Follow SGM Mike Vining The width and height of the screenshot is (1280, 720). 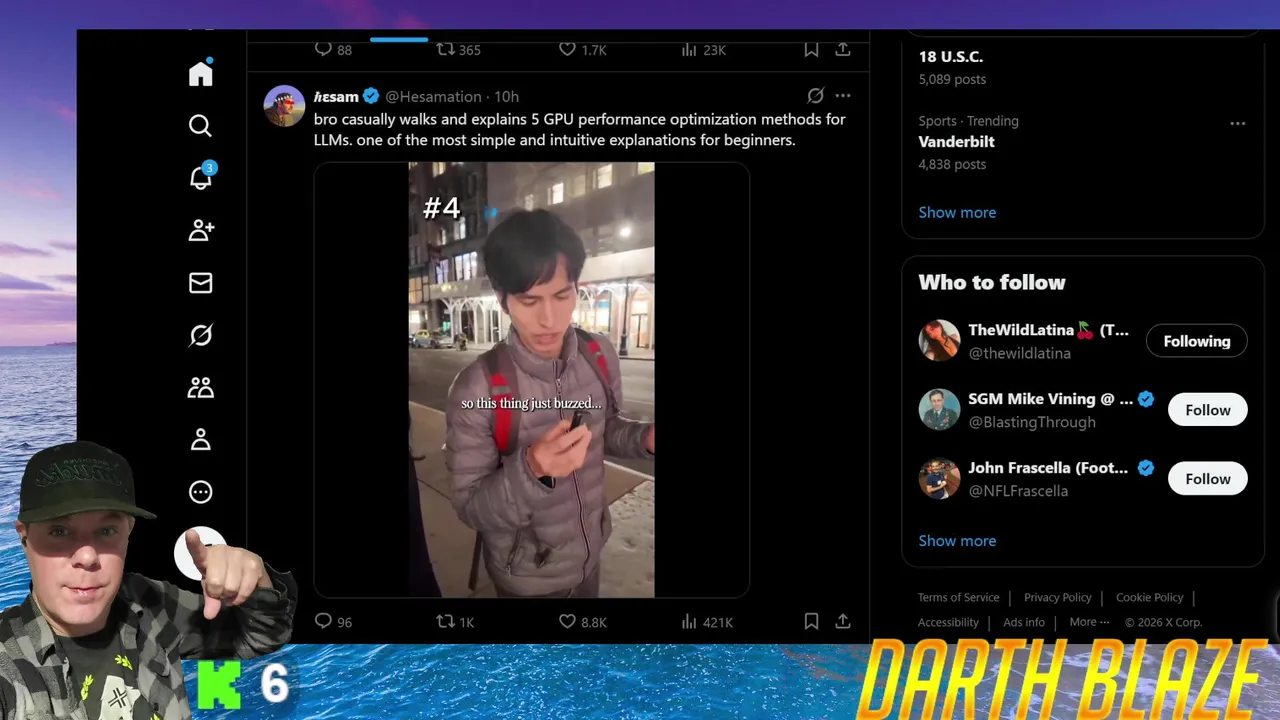tap(1207, 410)
